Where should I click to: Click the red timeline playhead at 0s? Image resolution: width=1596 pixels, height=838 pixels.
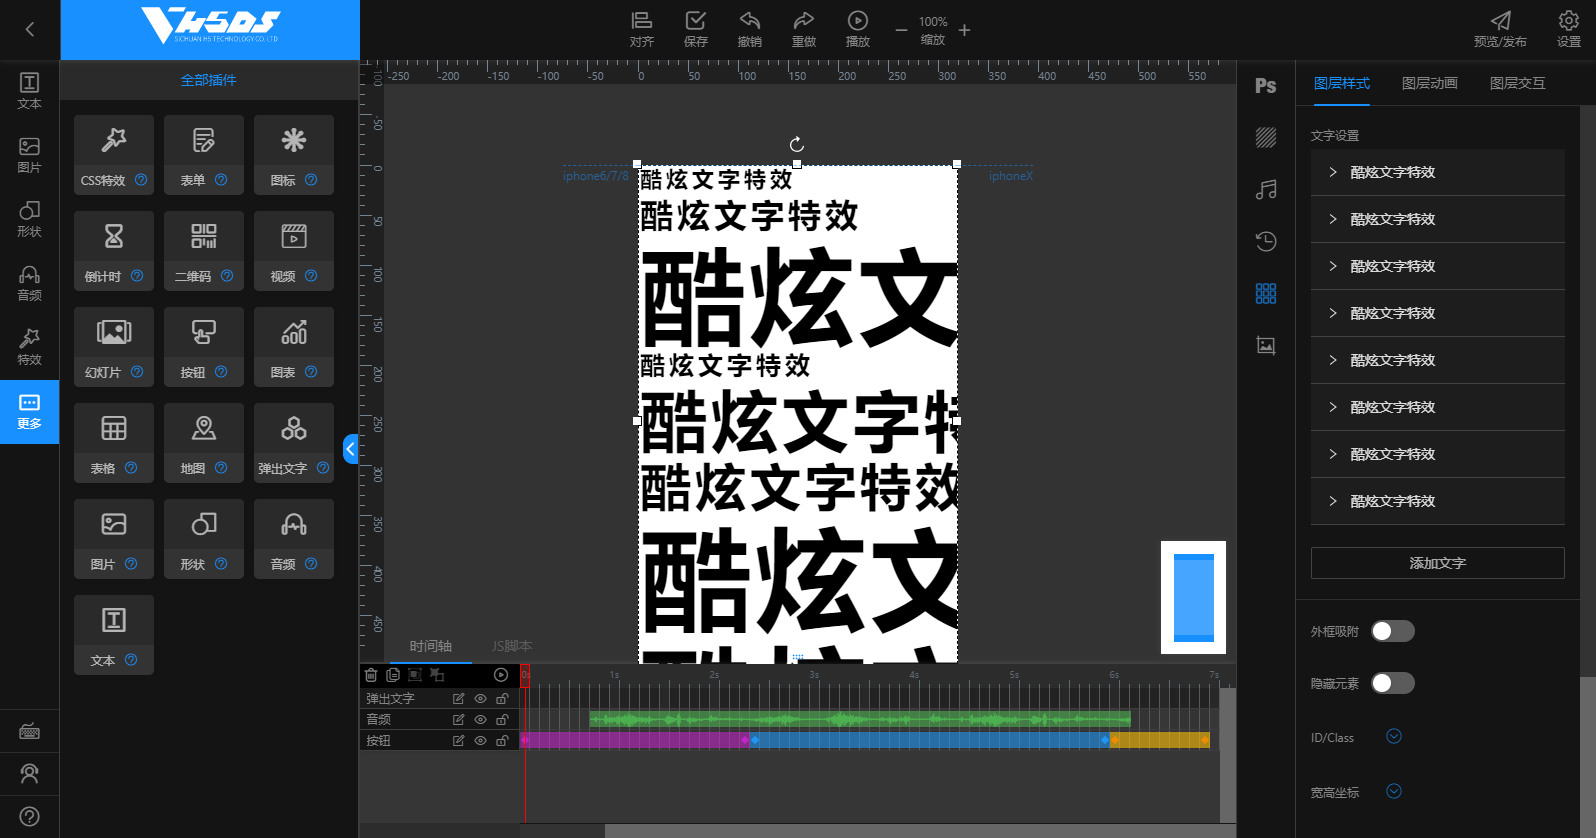pos(524,676)
